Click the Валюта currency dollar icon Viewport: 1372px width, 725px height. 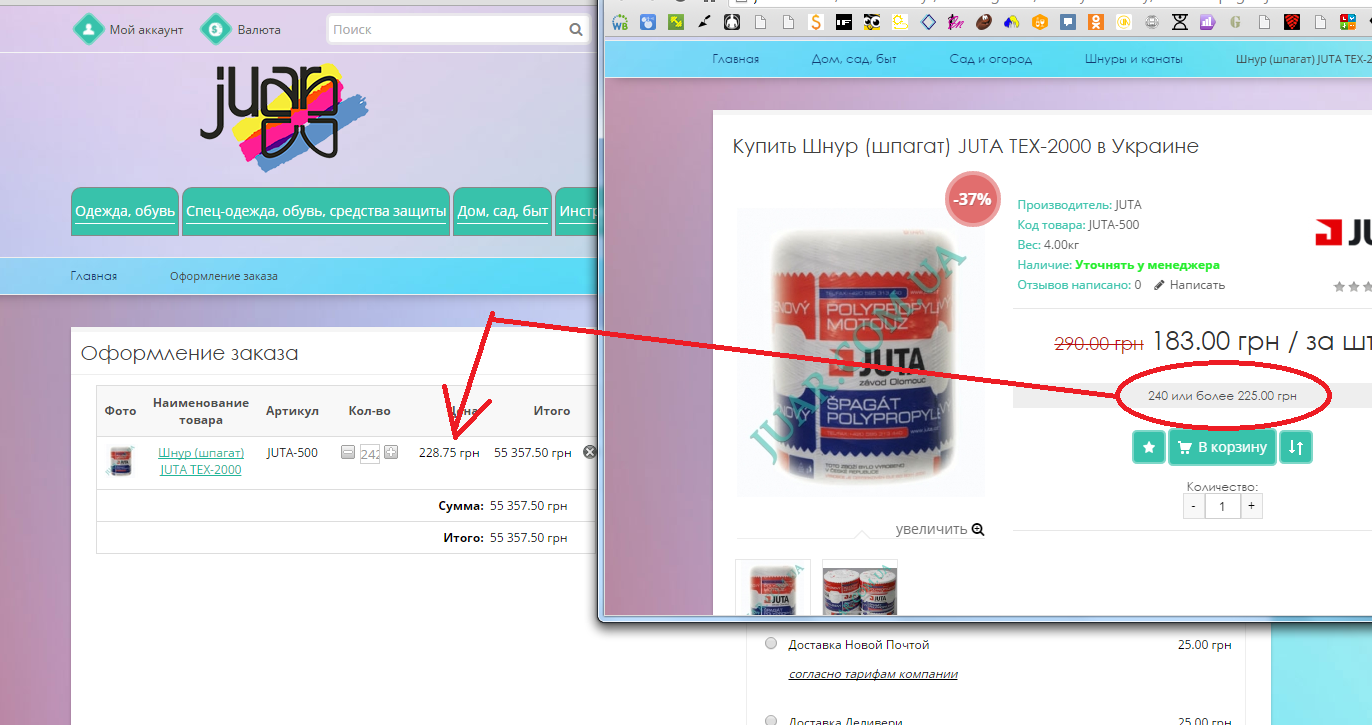coord(217,29)
